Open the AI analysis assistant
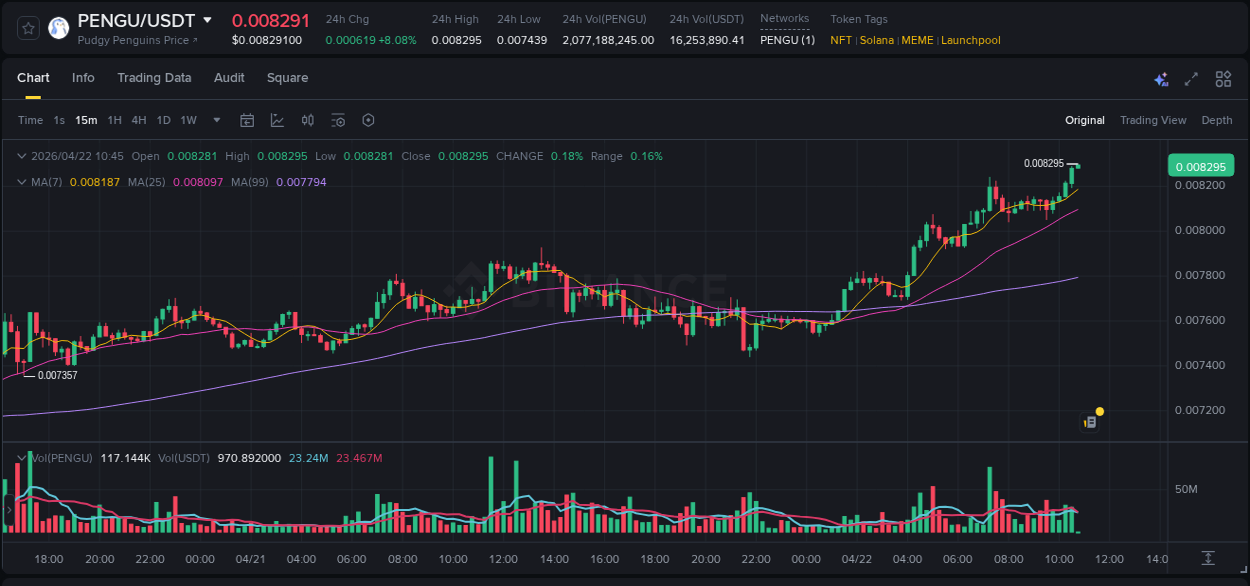The height and width of the screenshot is (586, 1250). 1160,78
